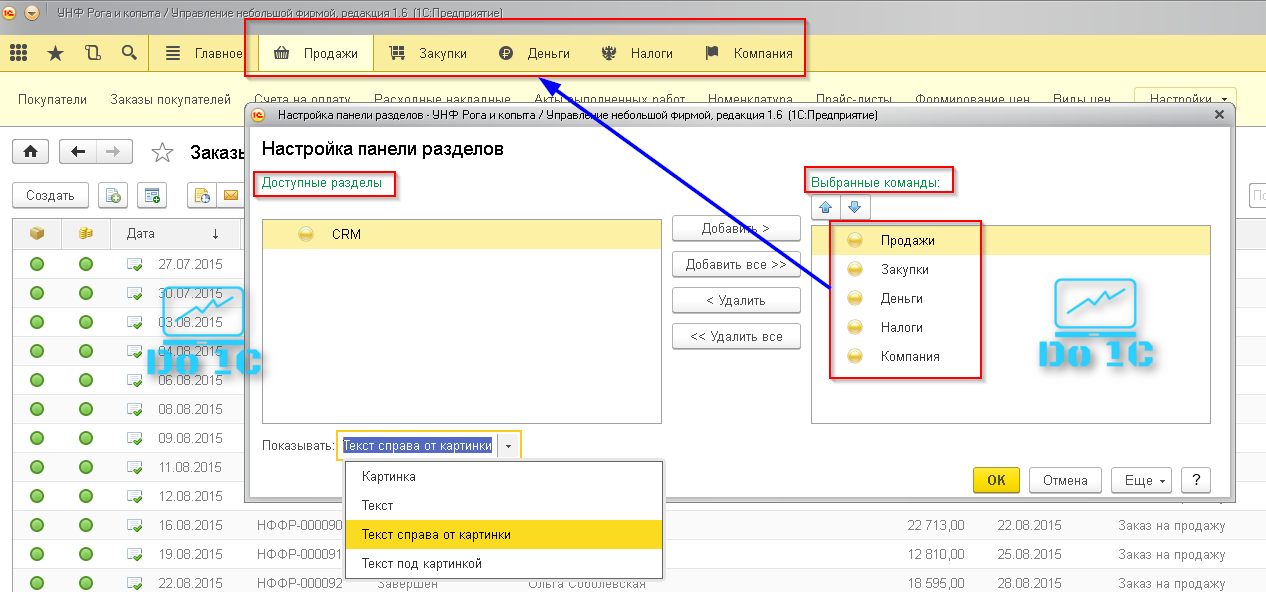This screenshot has width=1266, height=592.
Task: Open the Виды цен command link
Action: pos(1081,100)
